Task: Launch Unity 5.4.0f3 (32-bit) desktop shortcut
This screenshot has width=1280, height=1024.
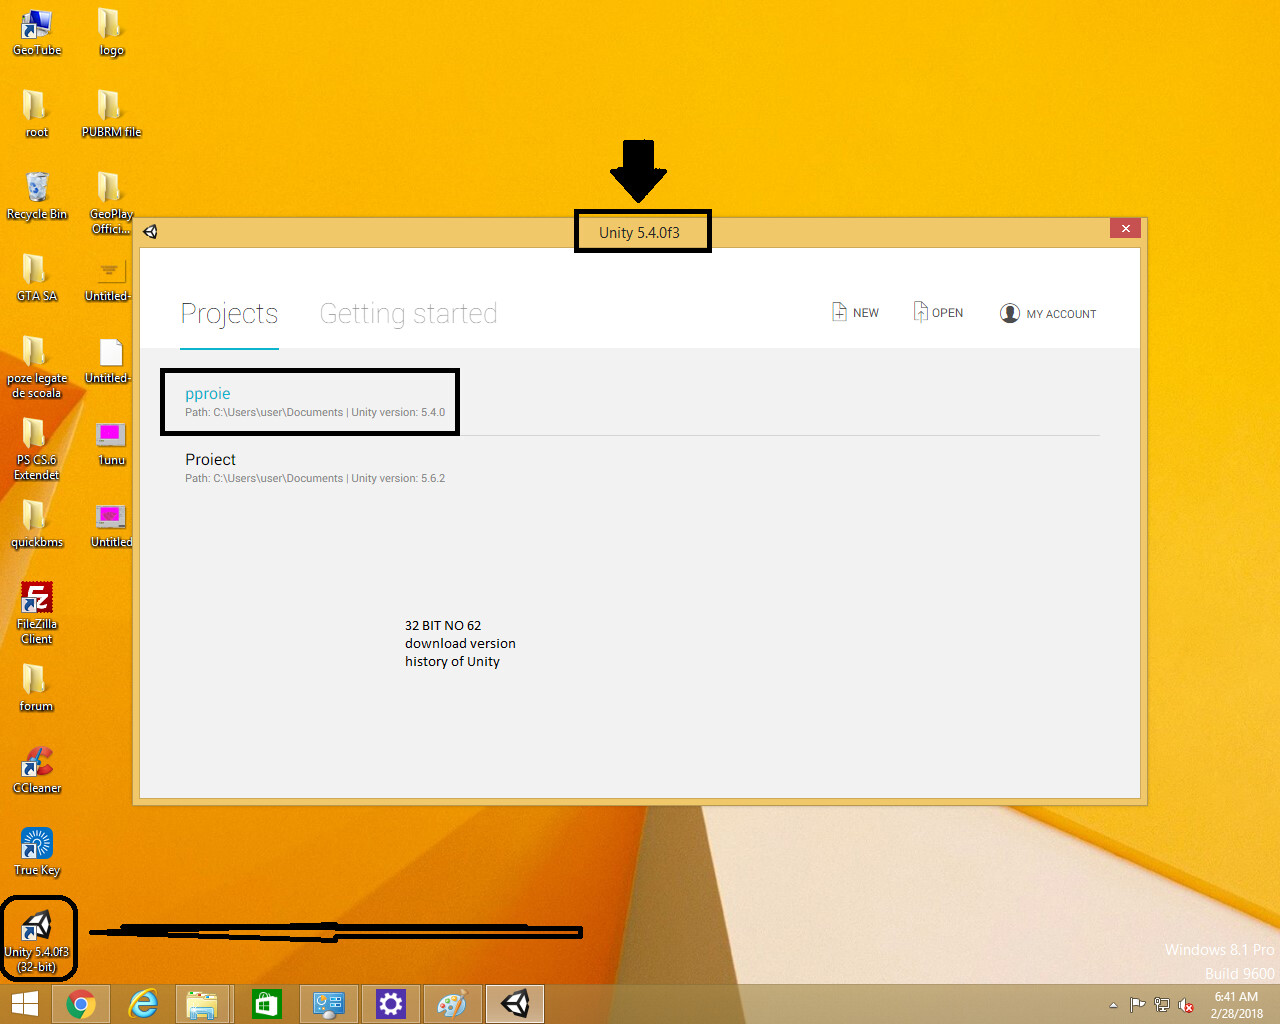Action: click(37, 941)
